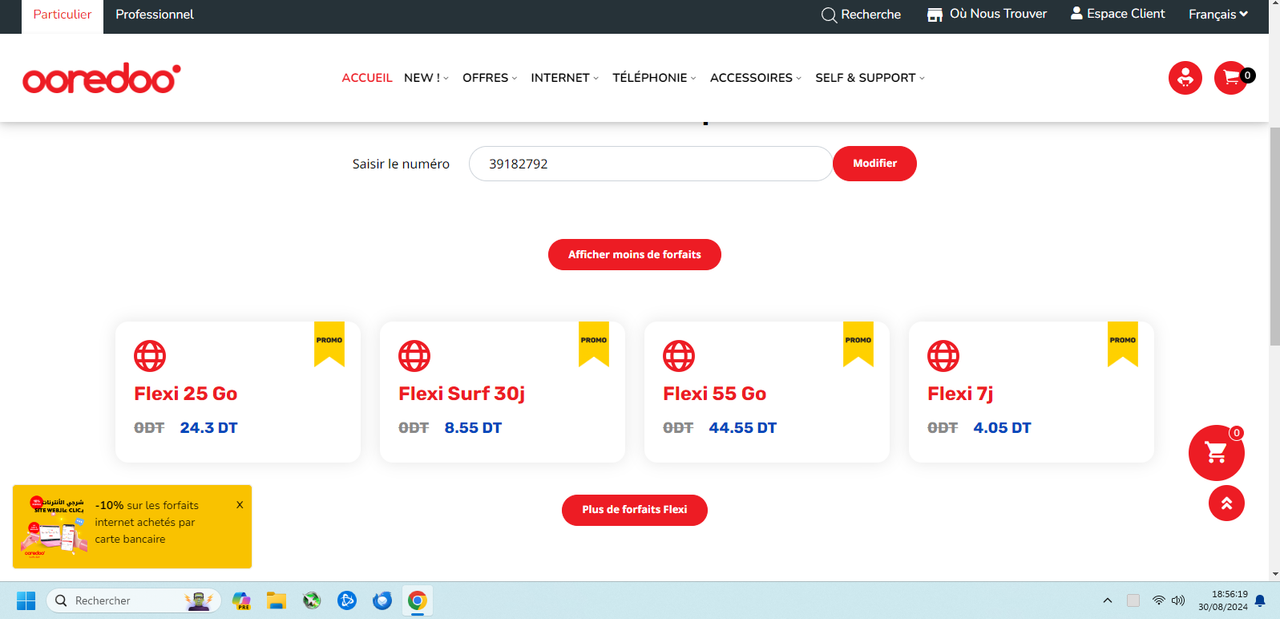Viewport: 1280px width, 619px height.
Task: Open the Où Nous Trouver store locator
Action: click(x=987, y=14)
